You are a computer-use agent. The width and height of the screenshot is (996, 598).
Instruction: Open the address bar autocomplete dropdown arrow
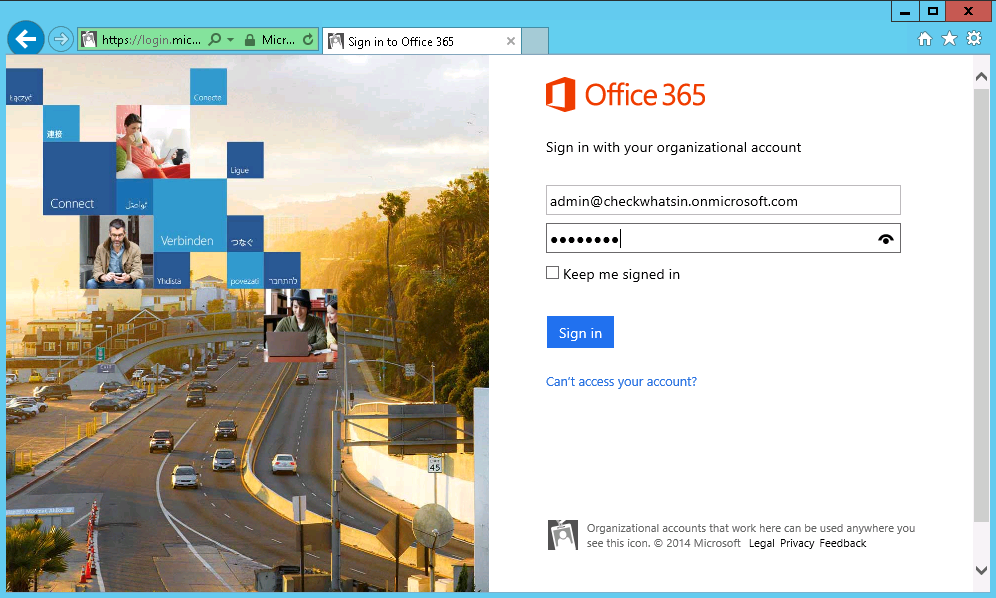(x=230, y=39)
